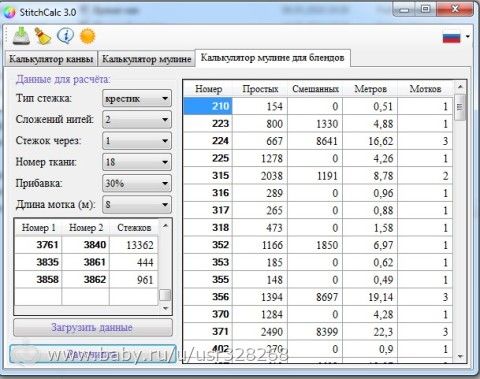Click mixed value 8697 cell
The height and width of the screenshot is (379, 480).
click(315, 297)
